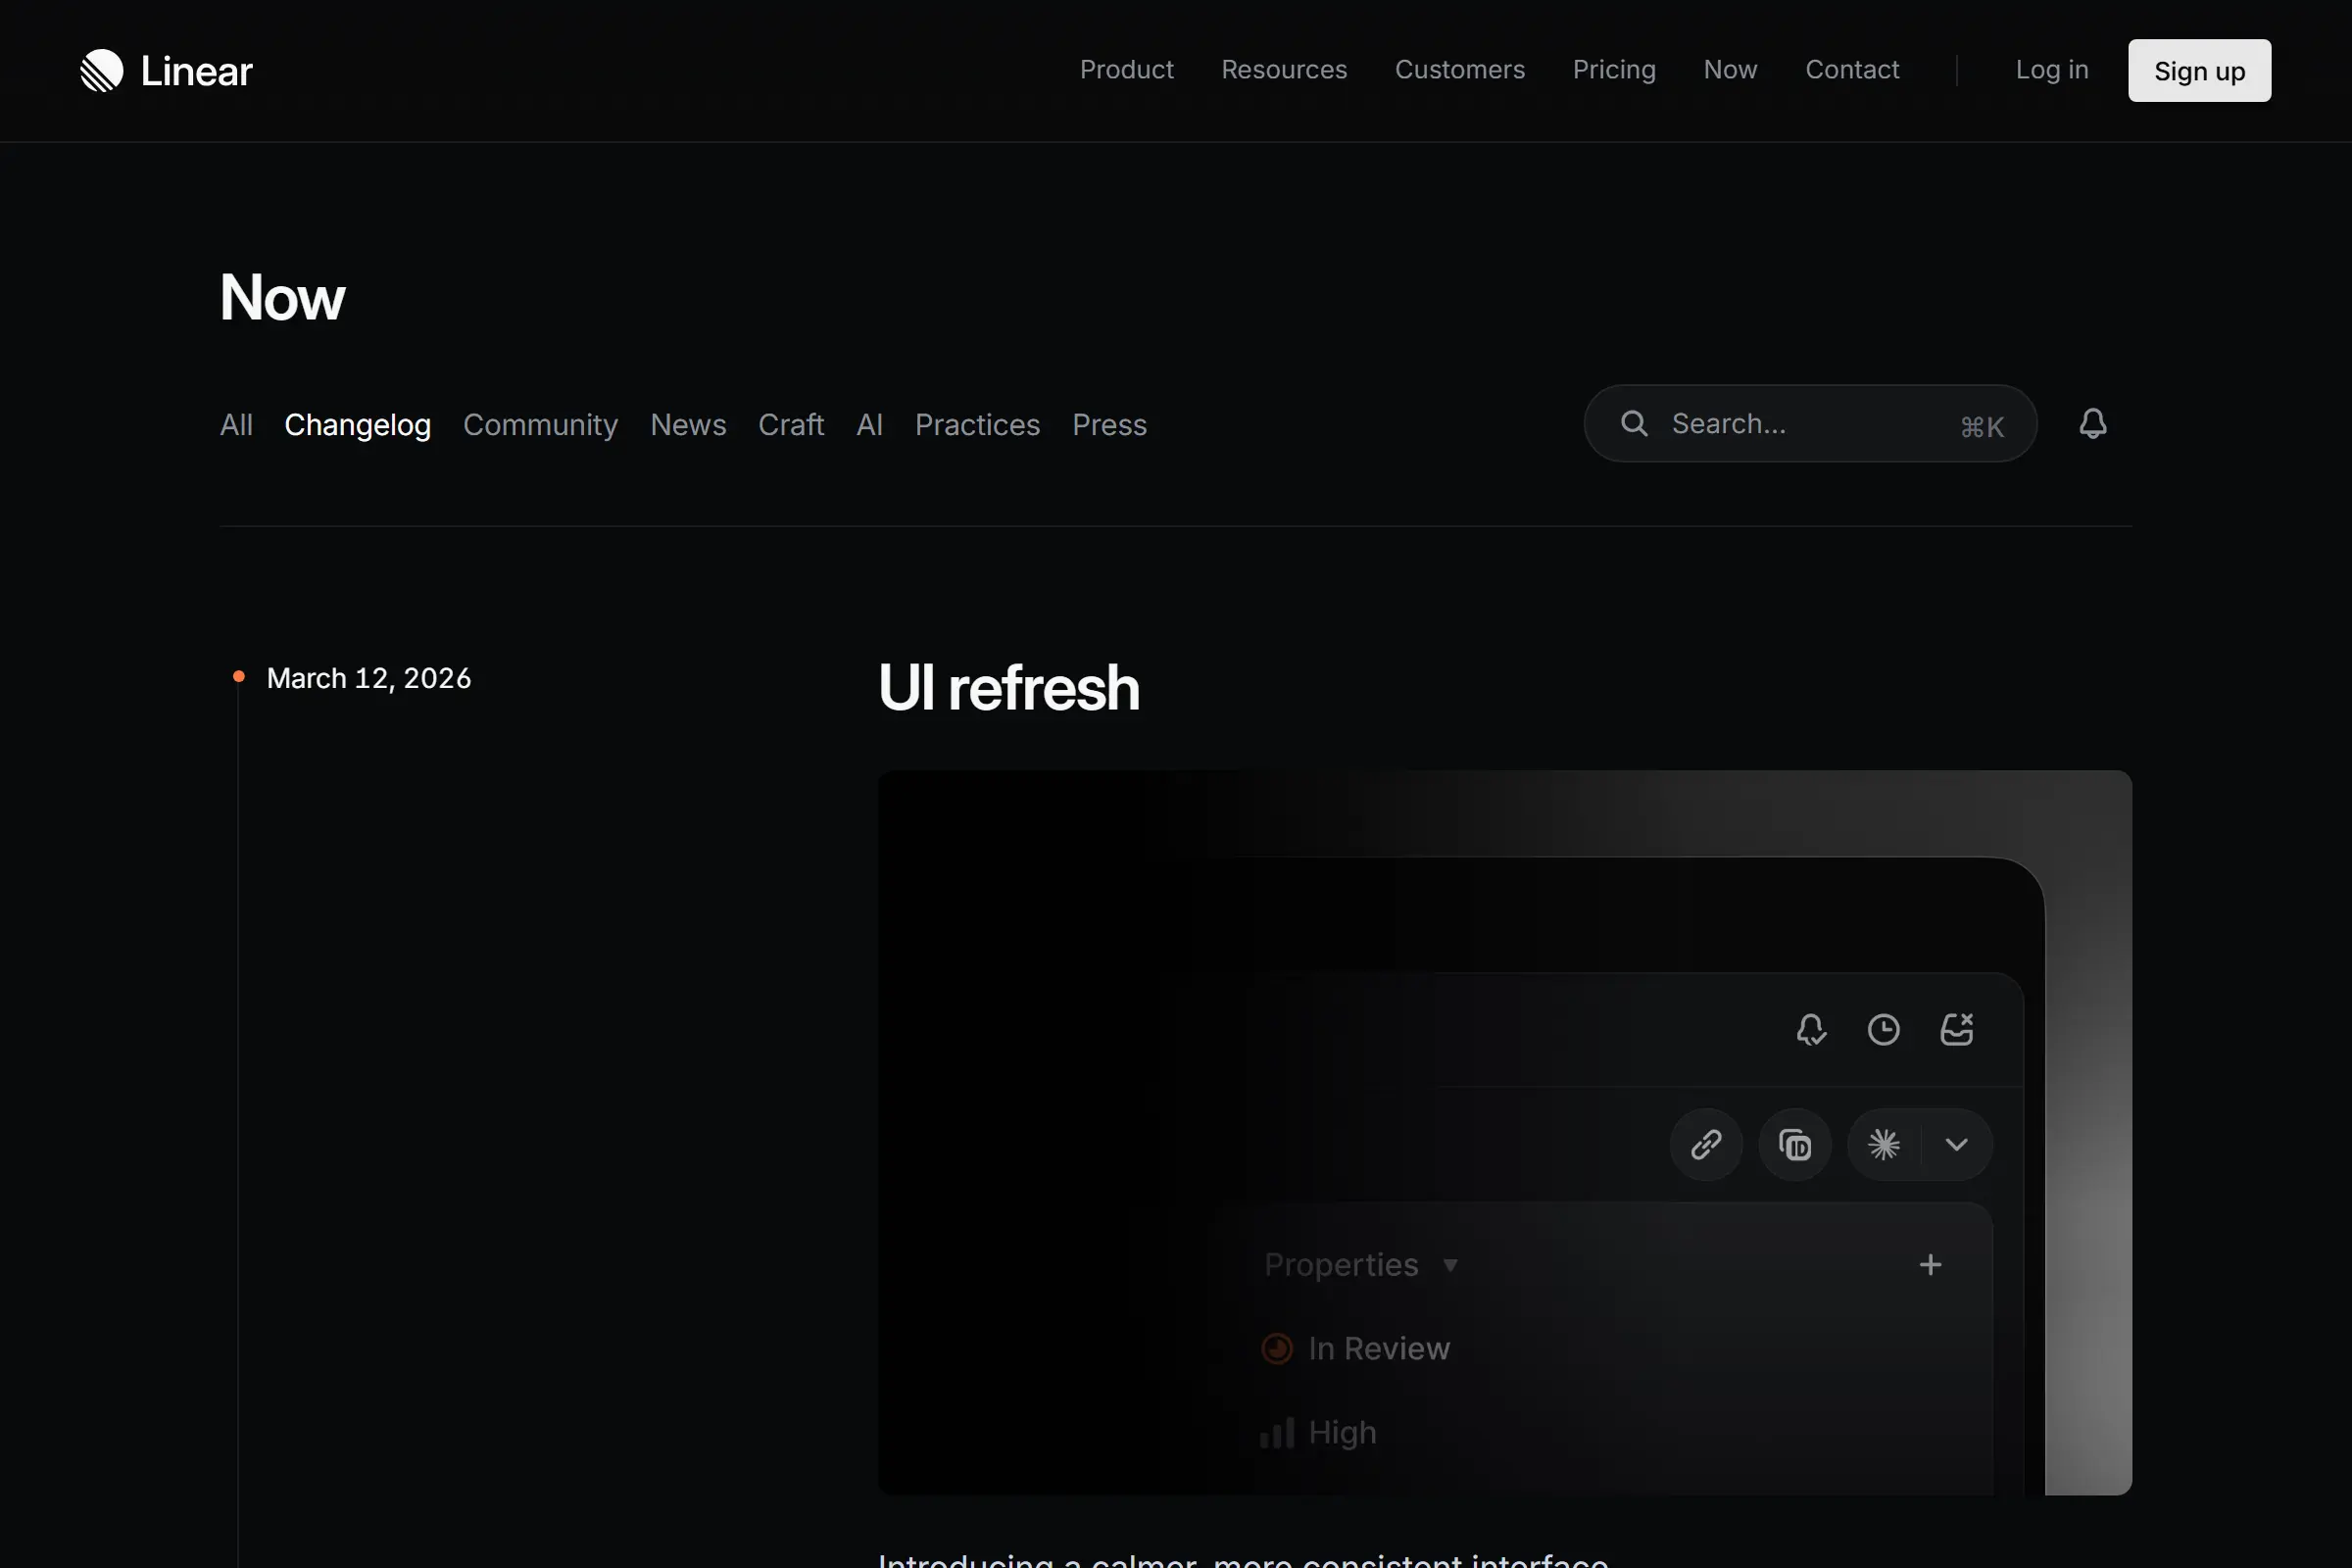Click the Sign up button
2352x1568 pixels.
point(2198,70)
